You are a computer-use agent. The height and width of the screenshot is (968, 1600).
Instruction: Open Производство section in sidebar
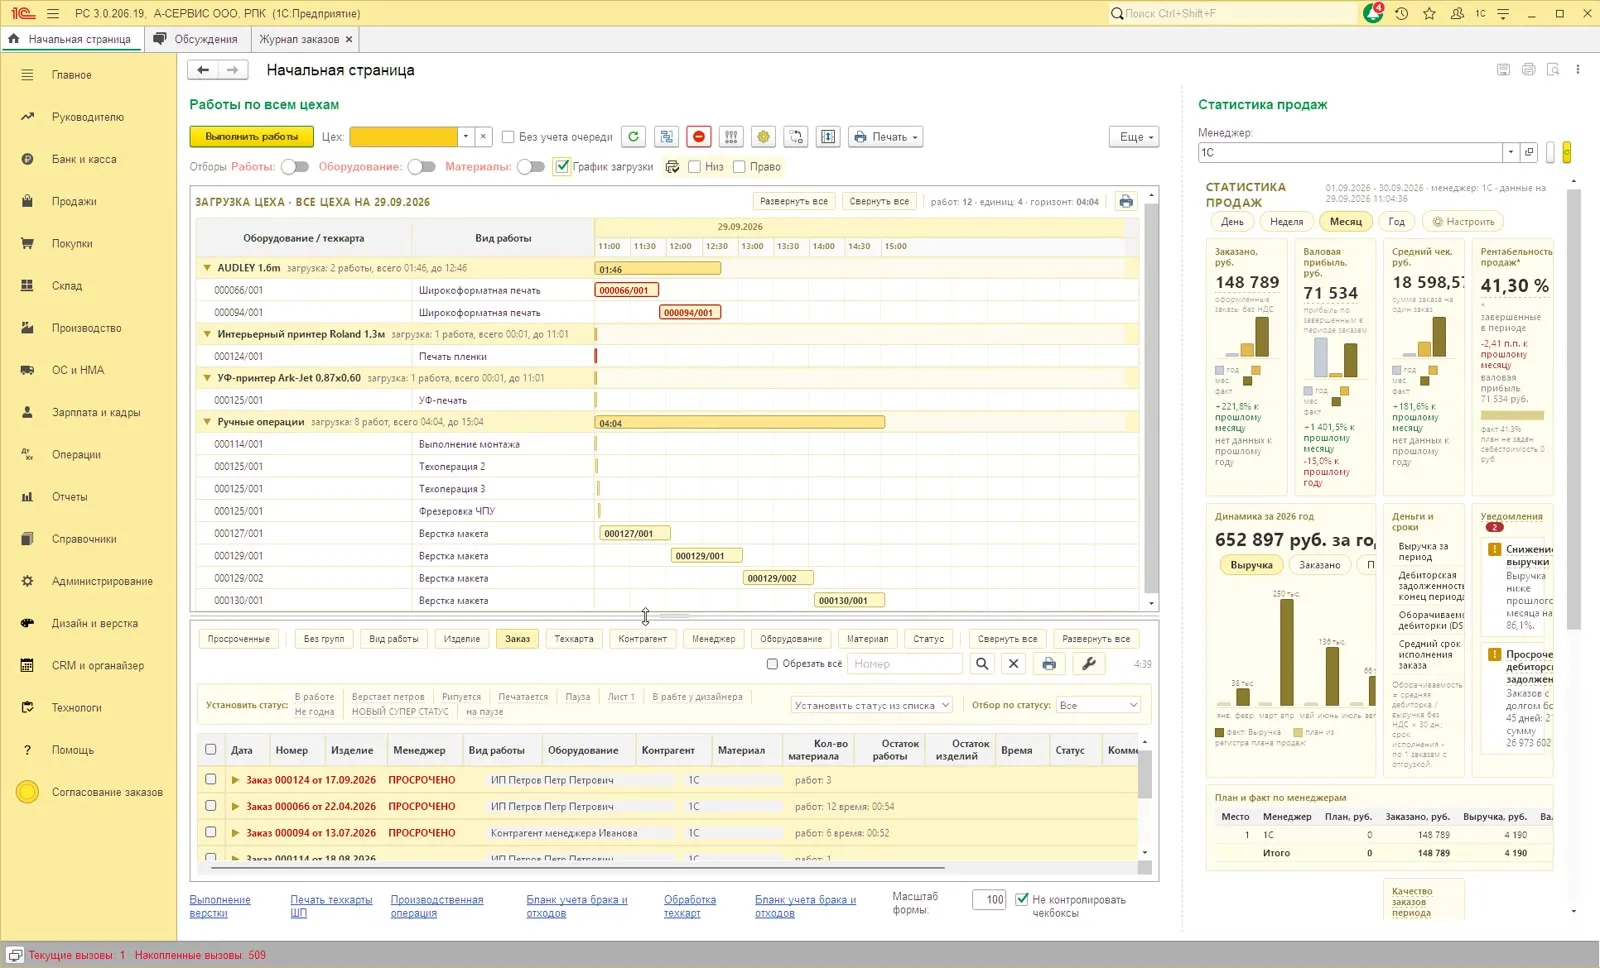coord(87,328)
